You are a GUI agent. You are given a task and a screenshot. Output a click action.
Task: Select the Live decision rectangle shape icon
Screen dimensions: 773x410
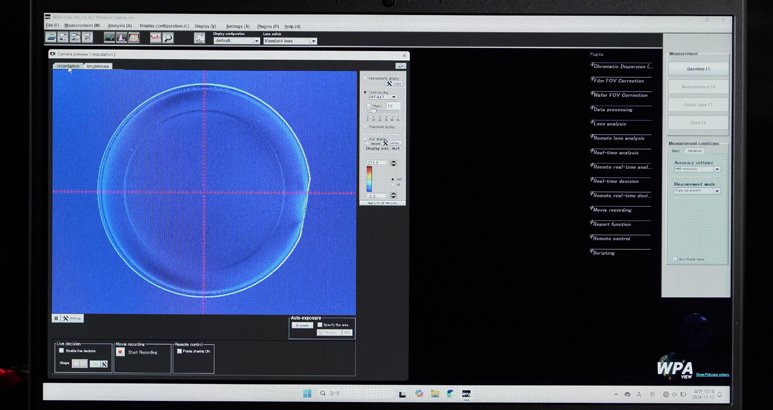point(76,364)
